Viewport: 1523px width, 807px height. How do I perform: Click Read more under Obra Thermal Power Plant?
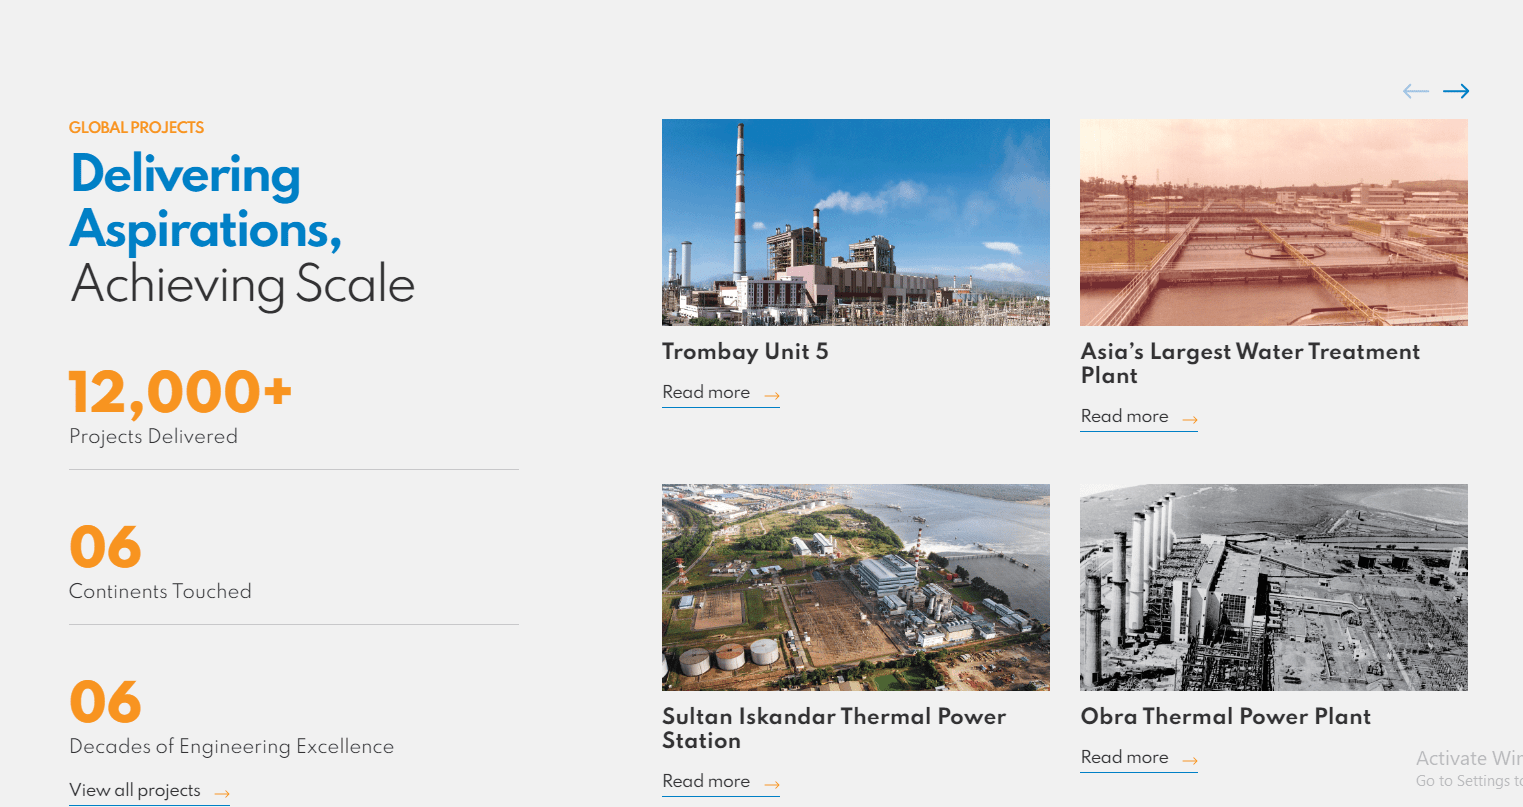click(1139, 758)
